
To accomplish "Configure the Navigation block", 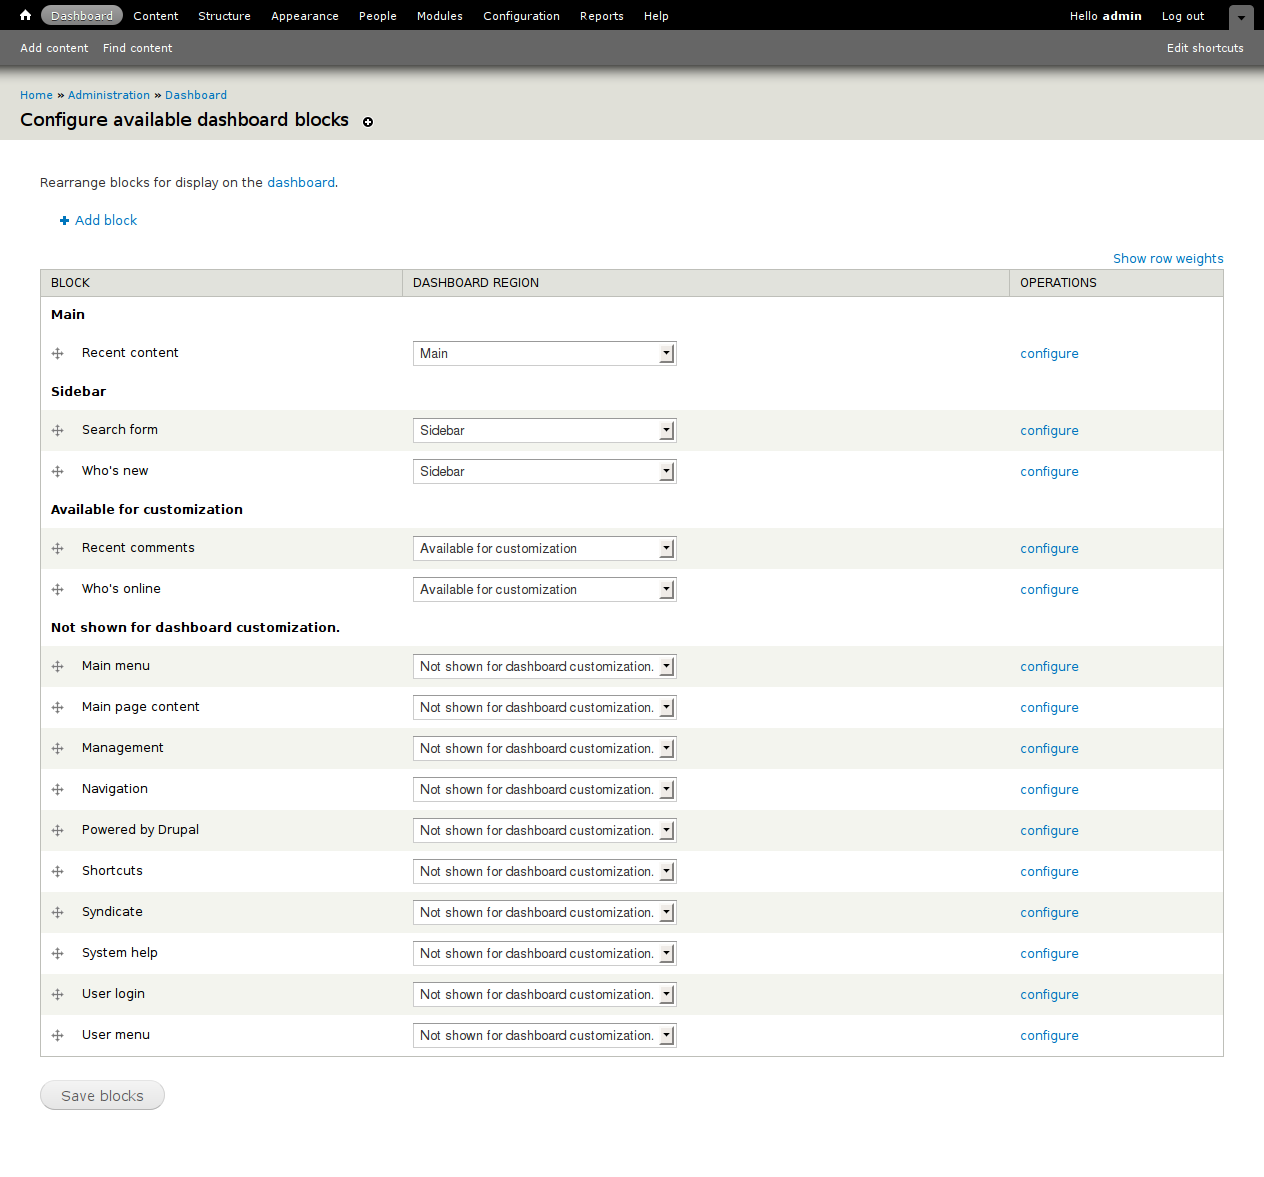I will [x=1049, y=790].
